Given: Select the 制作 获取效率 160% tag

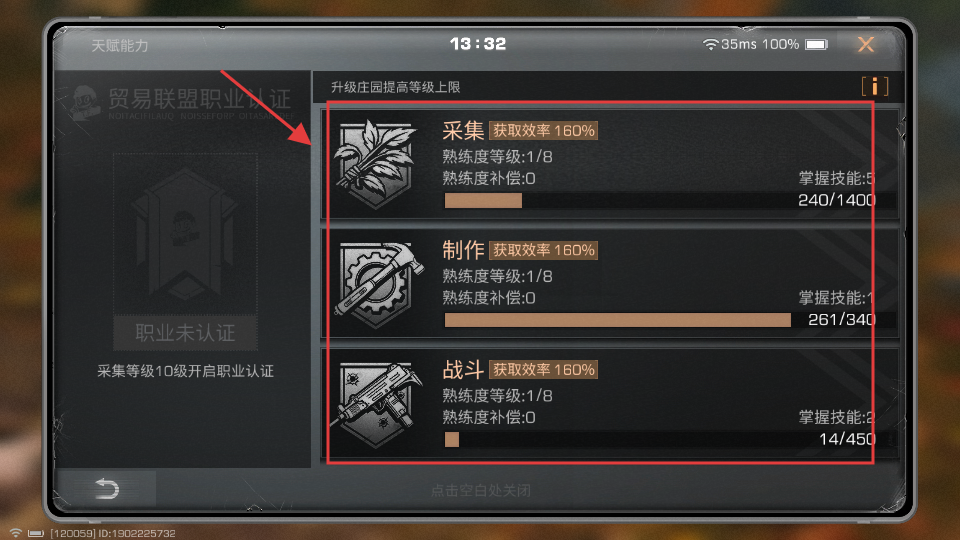Looking at the screenshot, I should click(x=544, y=250).
